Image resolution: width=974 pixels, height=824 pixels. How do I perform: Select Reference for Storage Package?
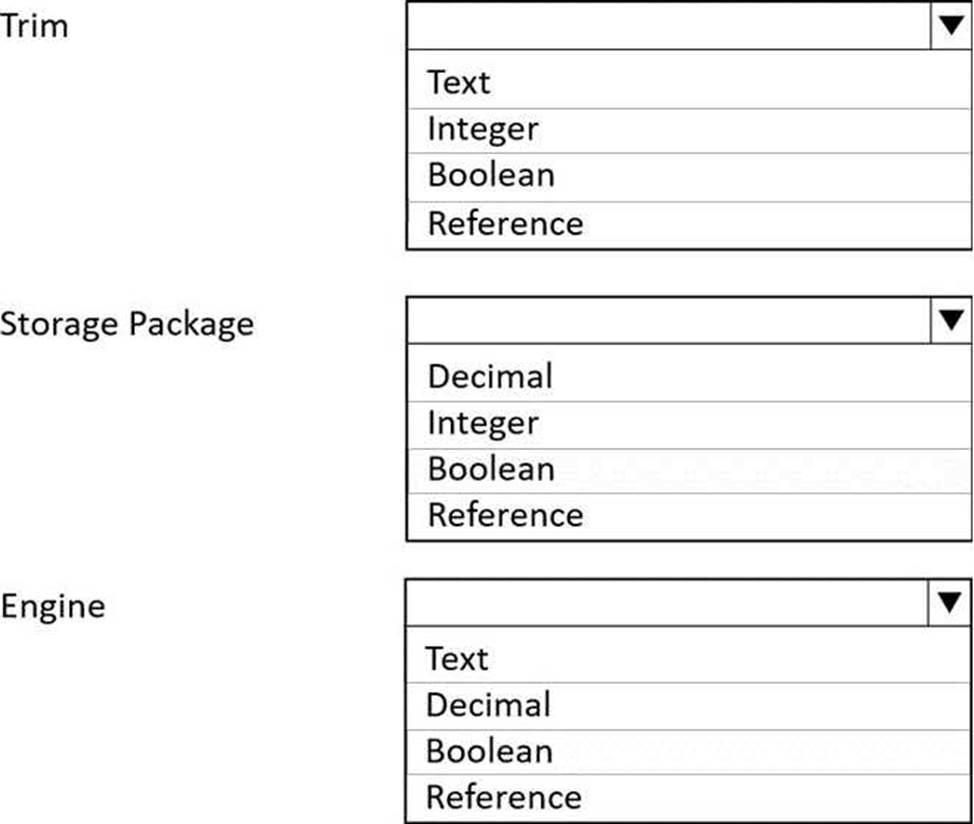click(689, 517)
